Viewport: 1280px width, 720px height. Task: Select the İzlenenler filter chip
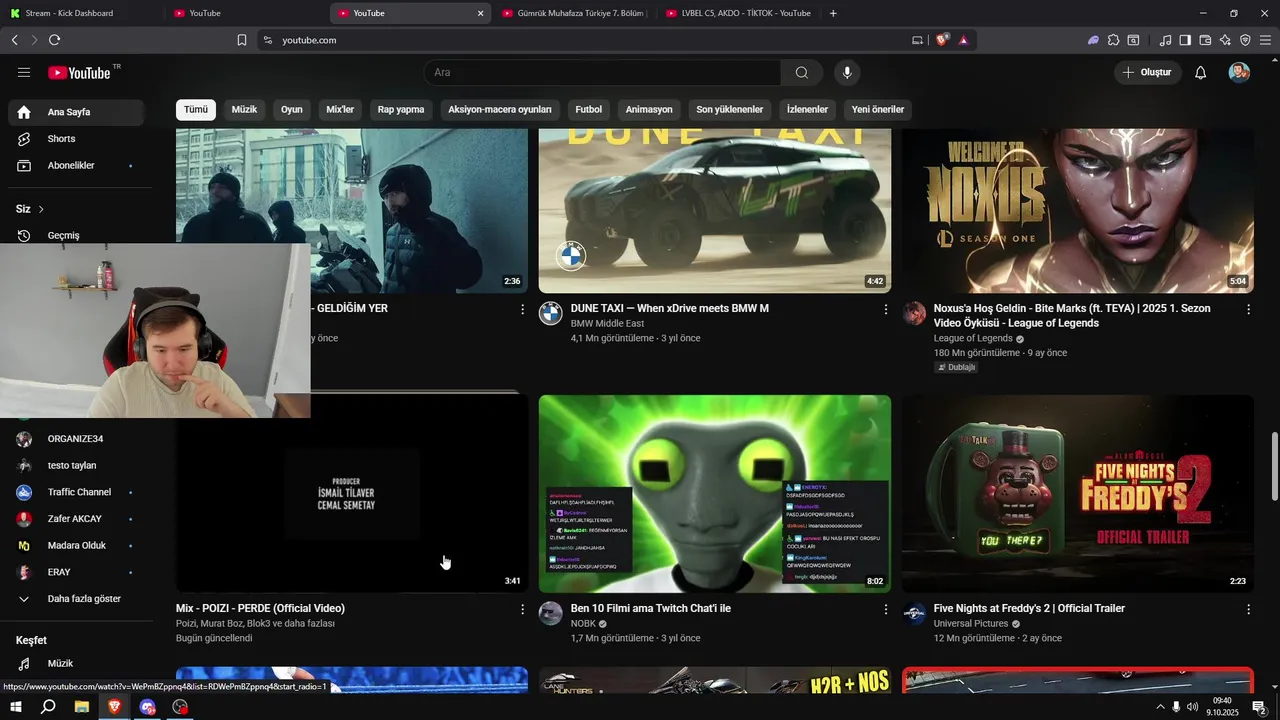[808, 110]
